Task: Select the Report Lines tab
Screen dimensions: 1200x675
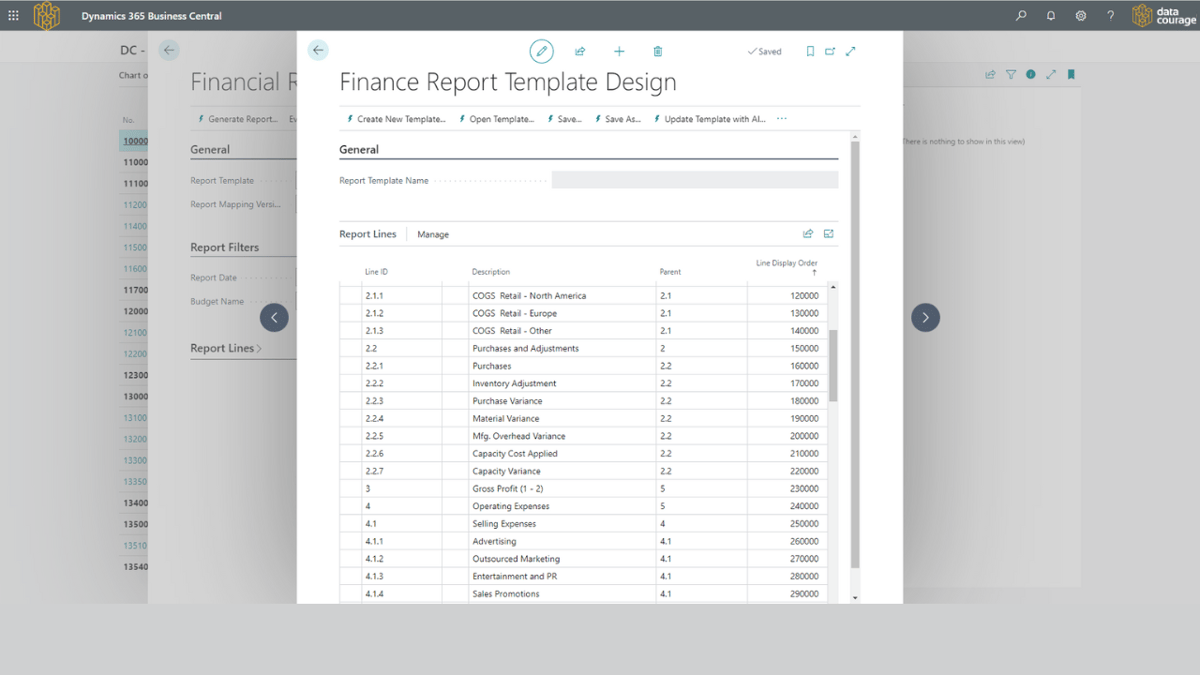Action: (368, 234)
